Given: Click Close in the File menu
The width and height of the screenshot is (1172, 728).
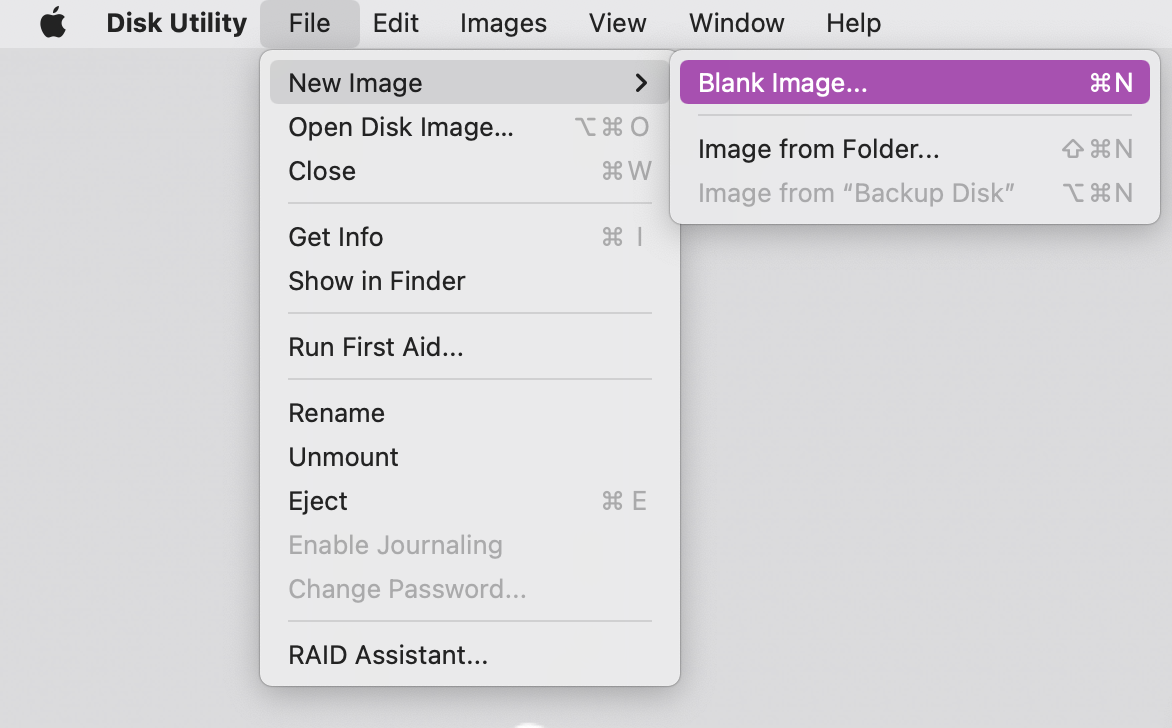Looking at the screenshot, I should pyautogui.click(x=469, y=171).
